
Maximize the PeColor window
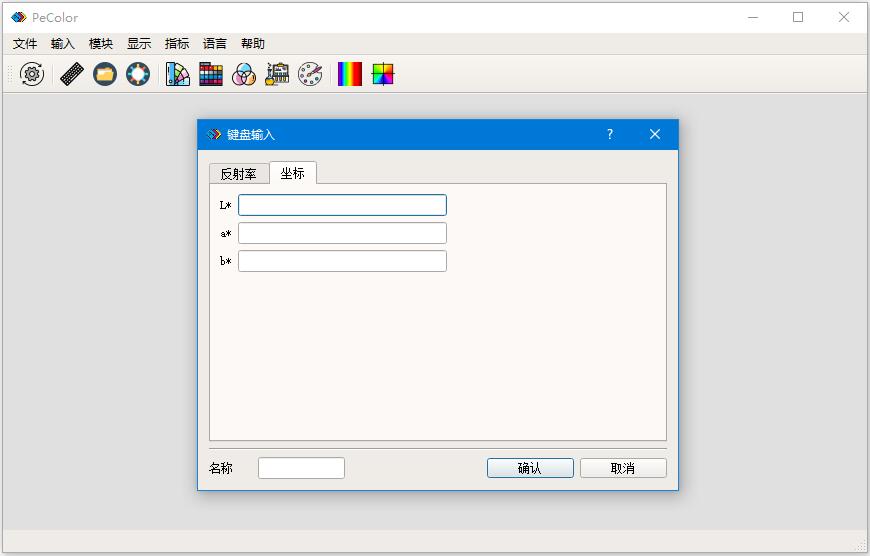point(798,17)
